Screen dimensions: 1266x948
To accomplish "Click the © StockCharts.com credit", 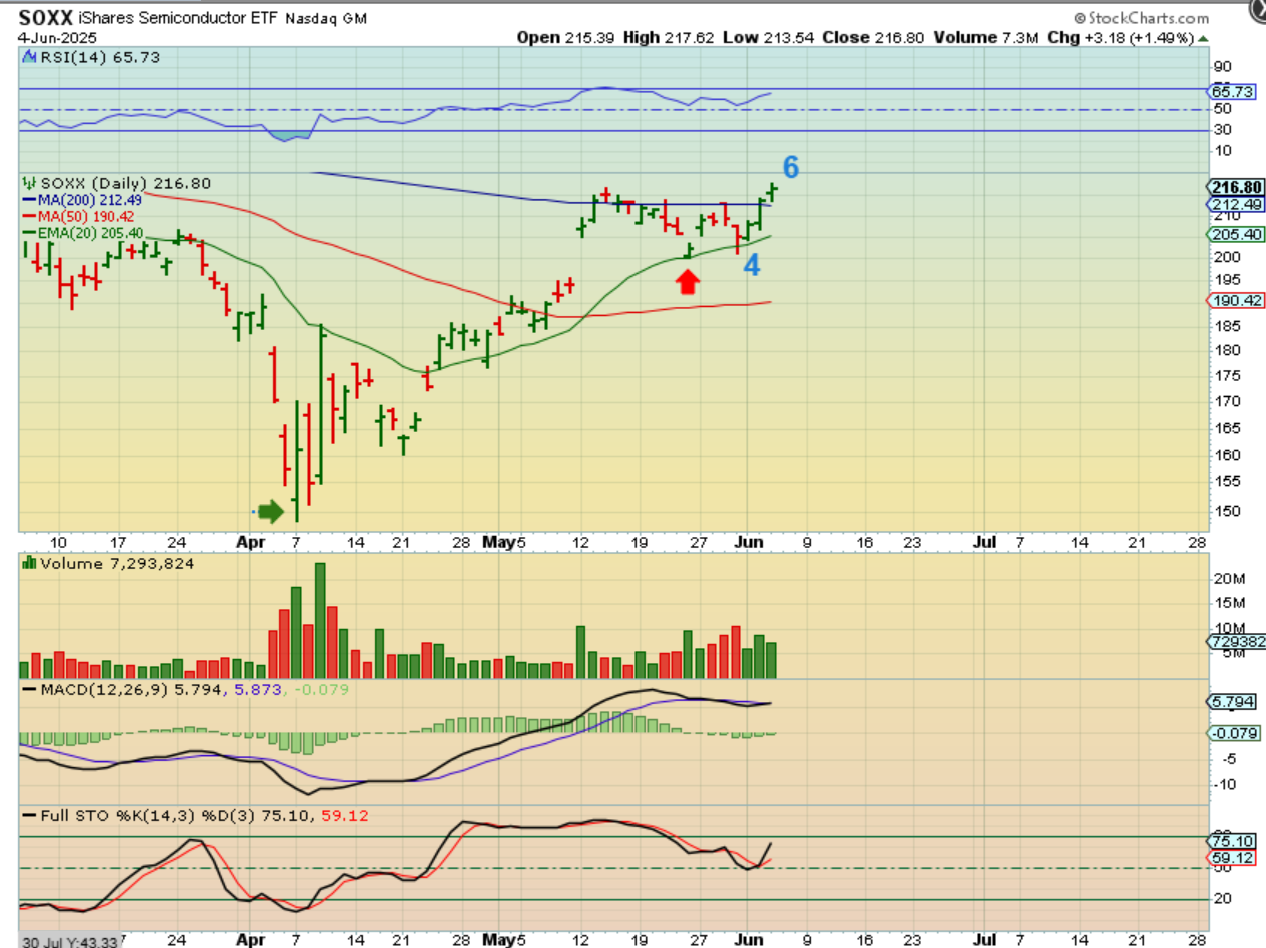I will tap(1141, 18).
